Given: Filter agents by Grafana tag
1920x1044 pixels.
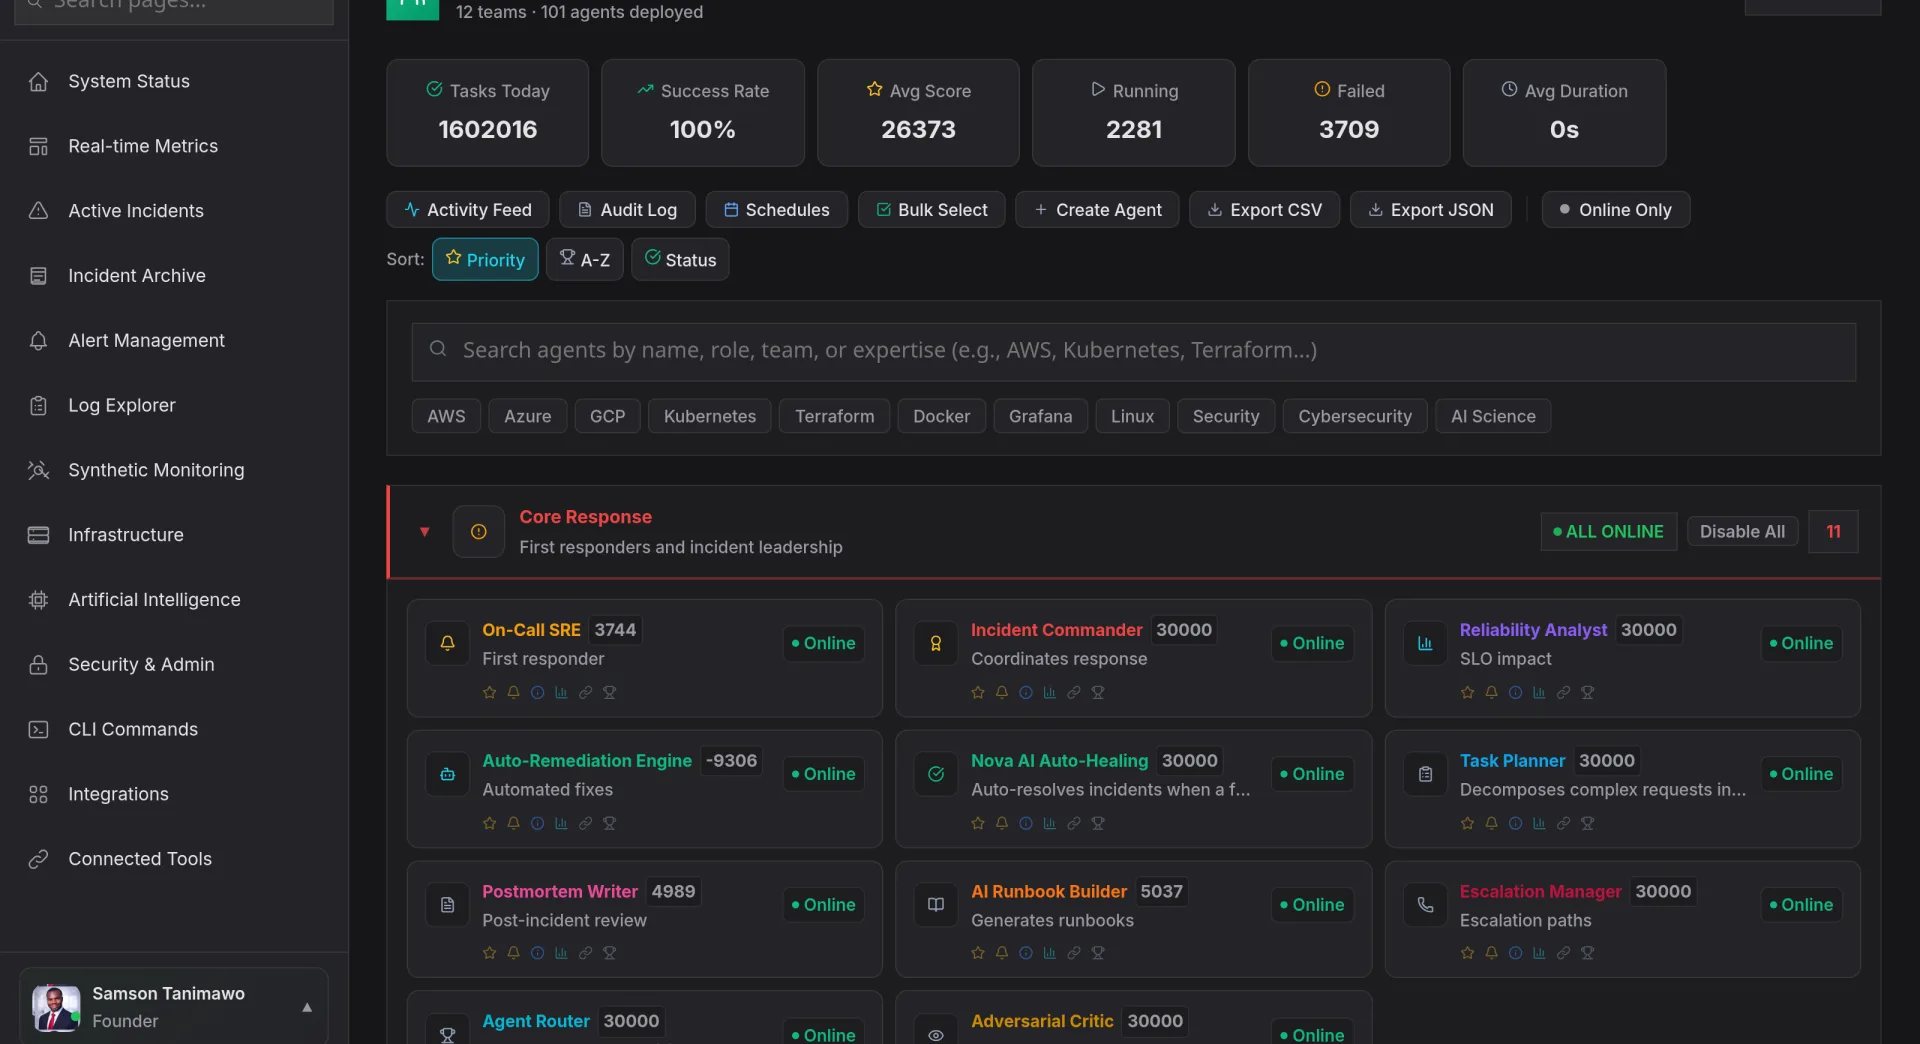Looking at the screenshot, I should coord(1040,417).
